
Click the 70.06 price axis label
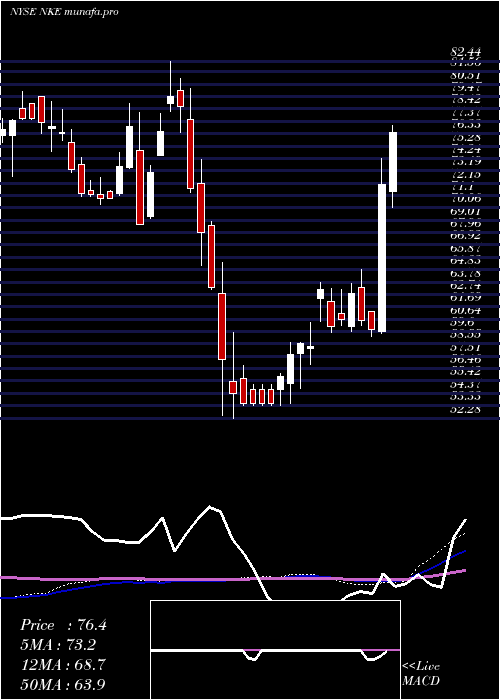(x=465, y=197)
